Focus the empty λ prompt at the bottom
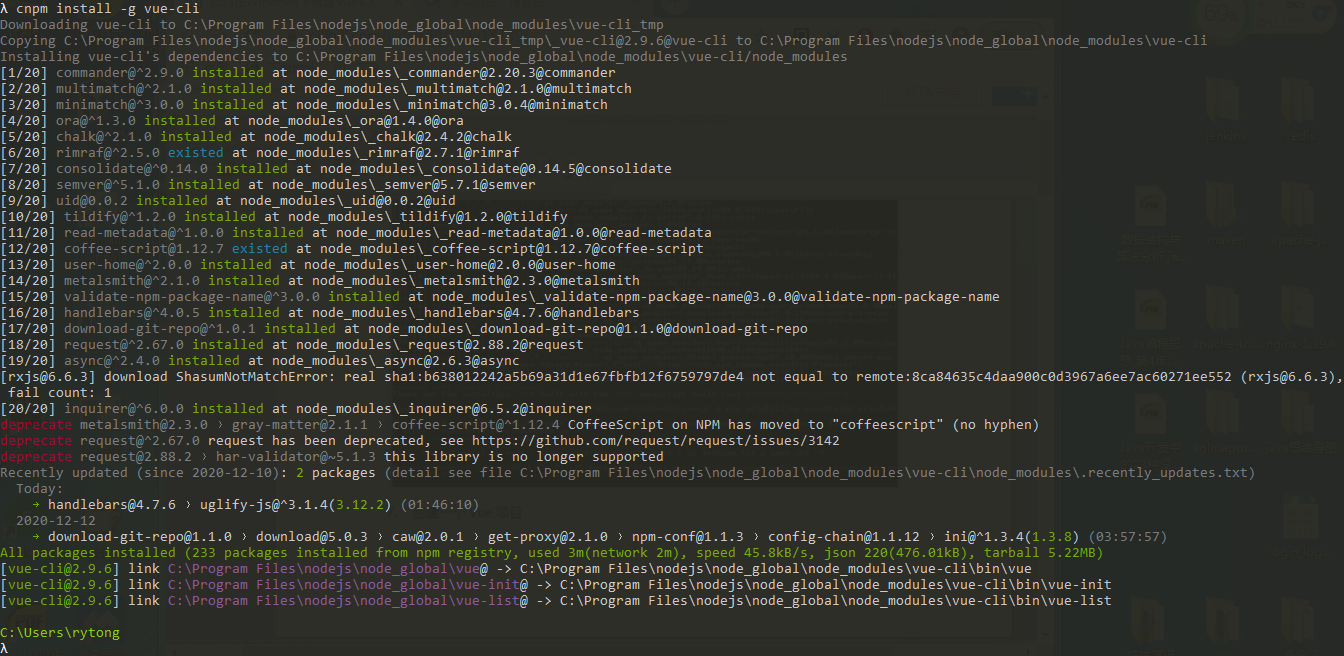This screenshot has width=1344, height=656. click(5, 648)
